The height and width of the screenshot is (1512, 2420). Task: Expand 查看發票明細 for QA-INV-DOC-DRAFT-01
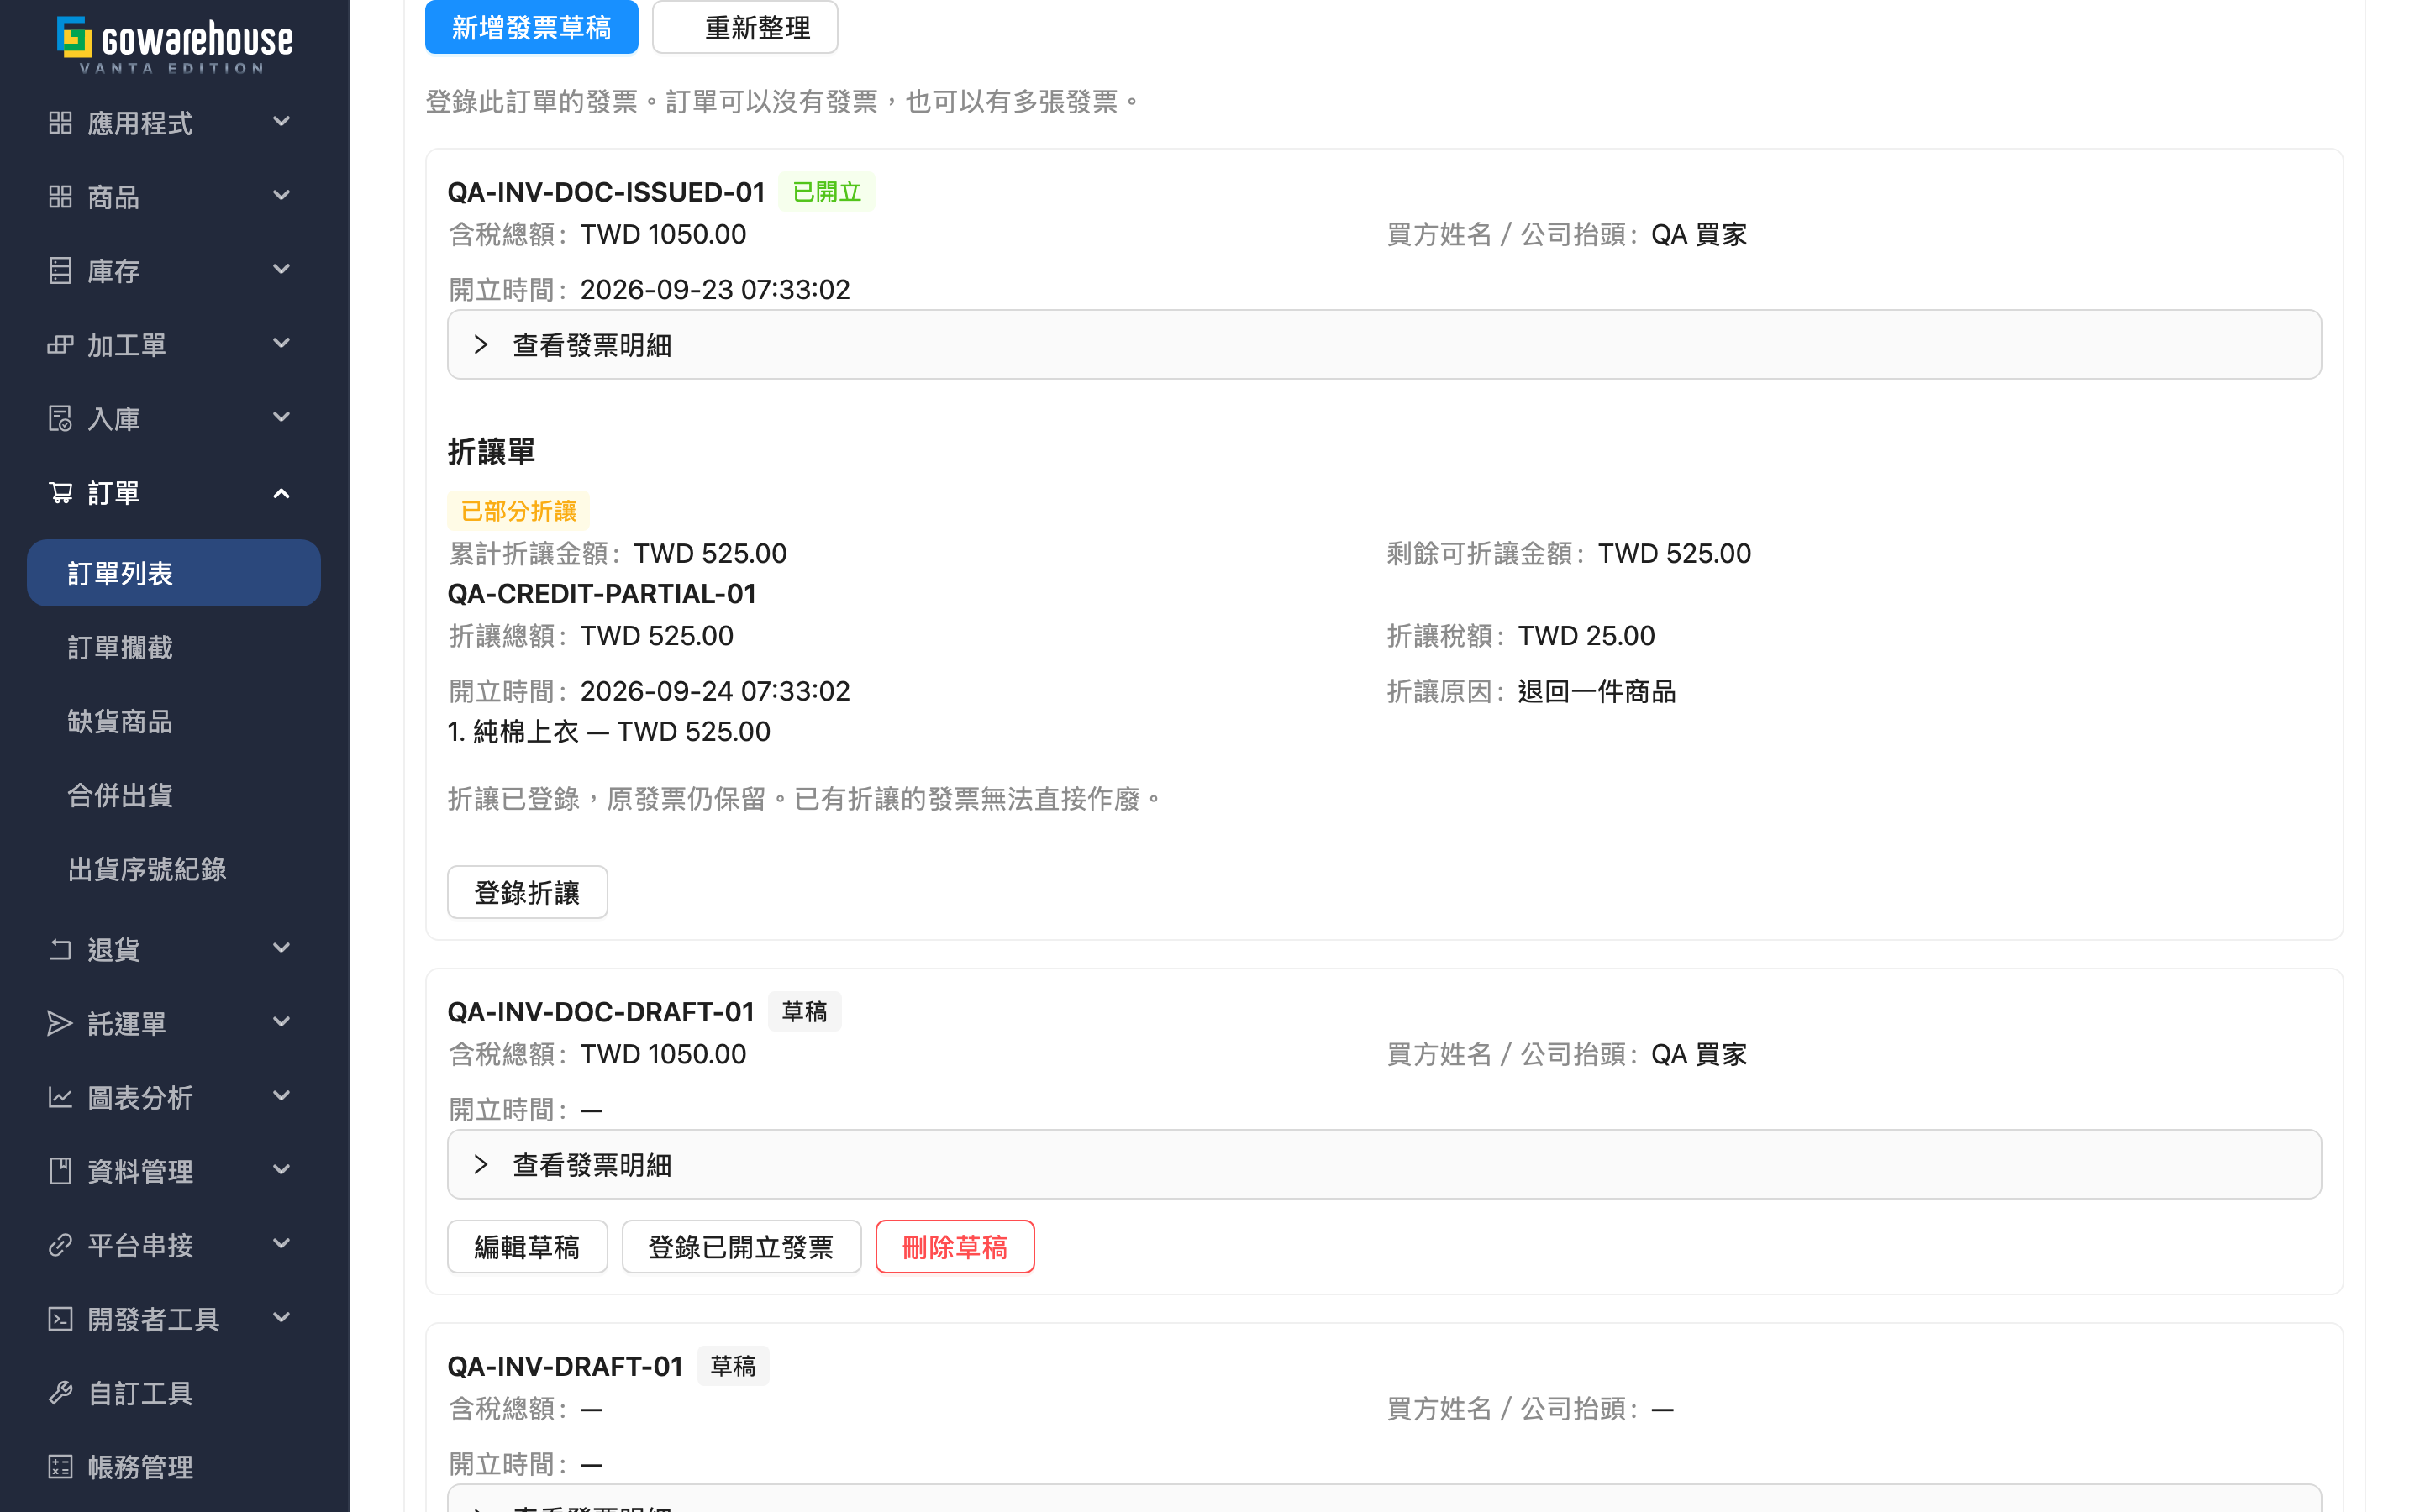(x=1384, y=1165)
